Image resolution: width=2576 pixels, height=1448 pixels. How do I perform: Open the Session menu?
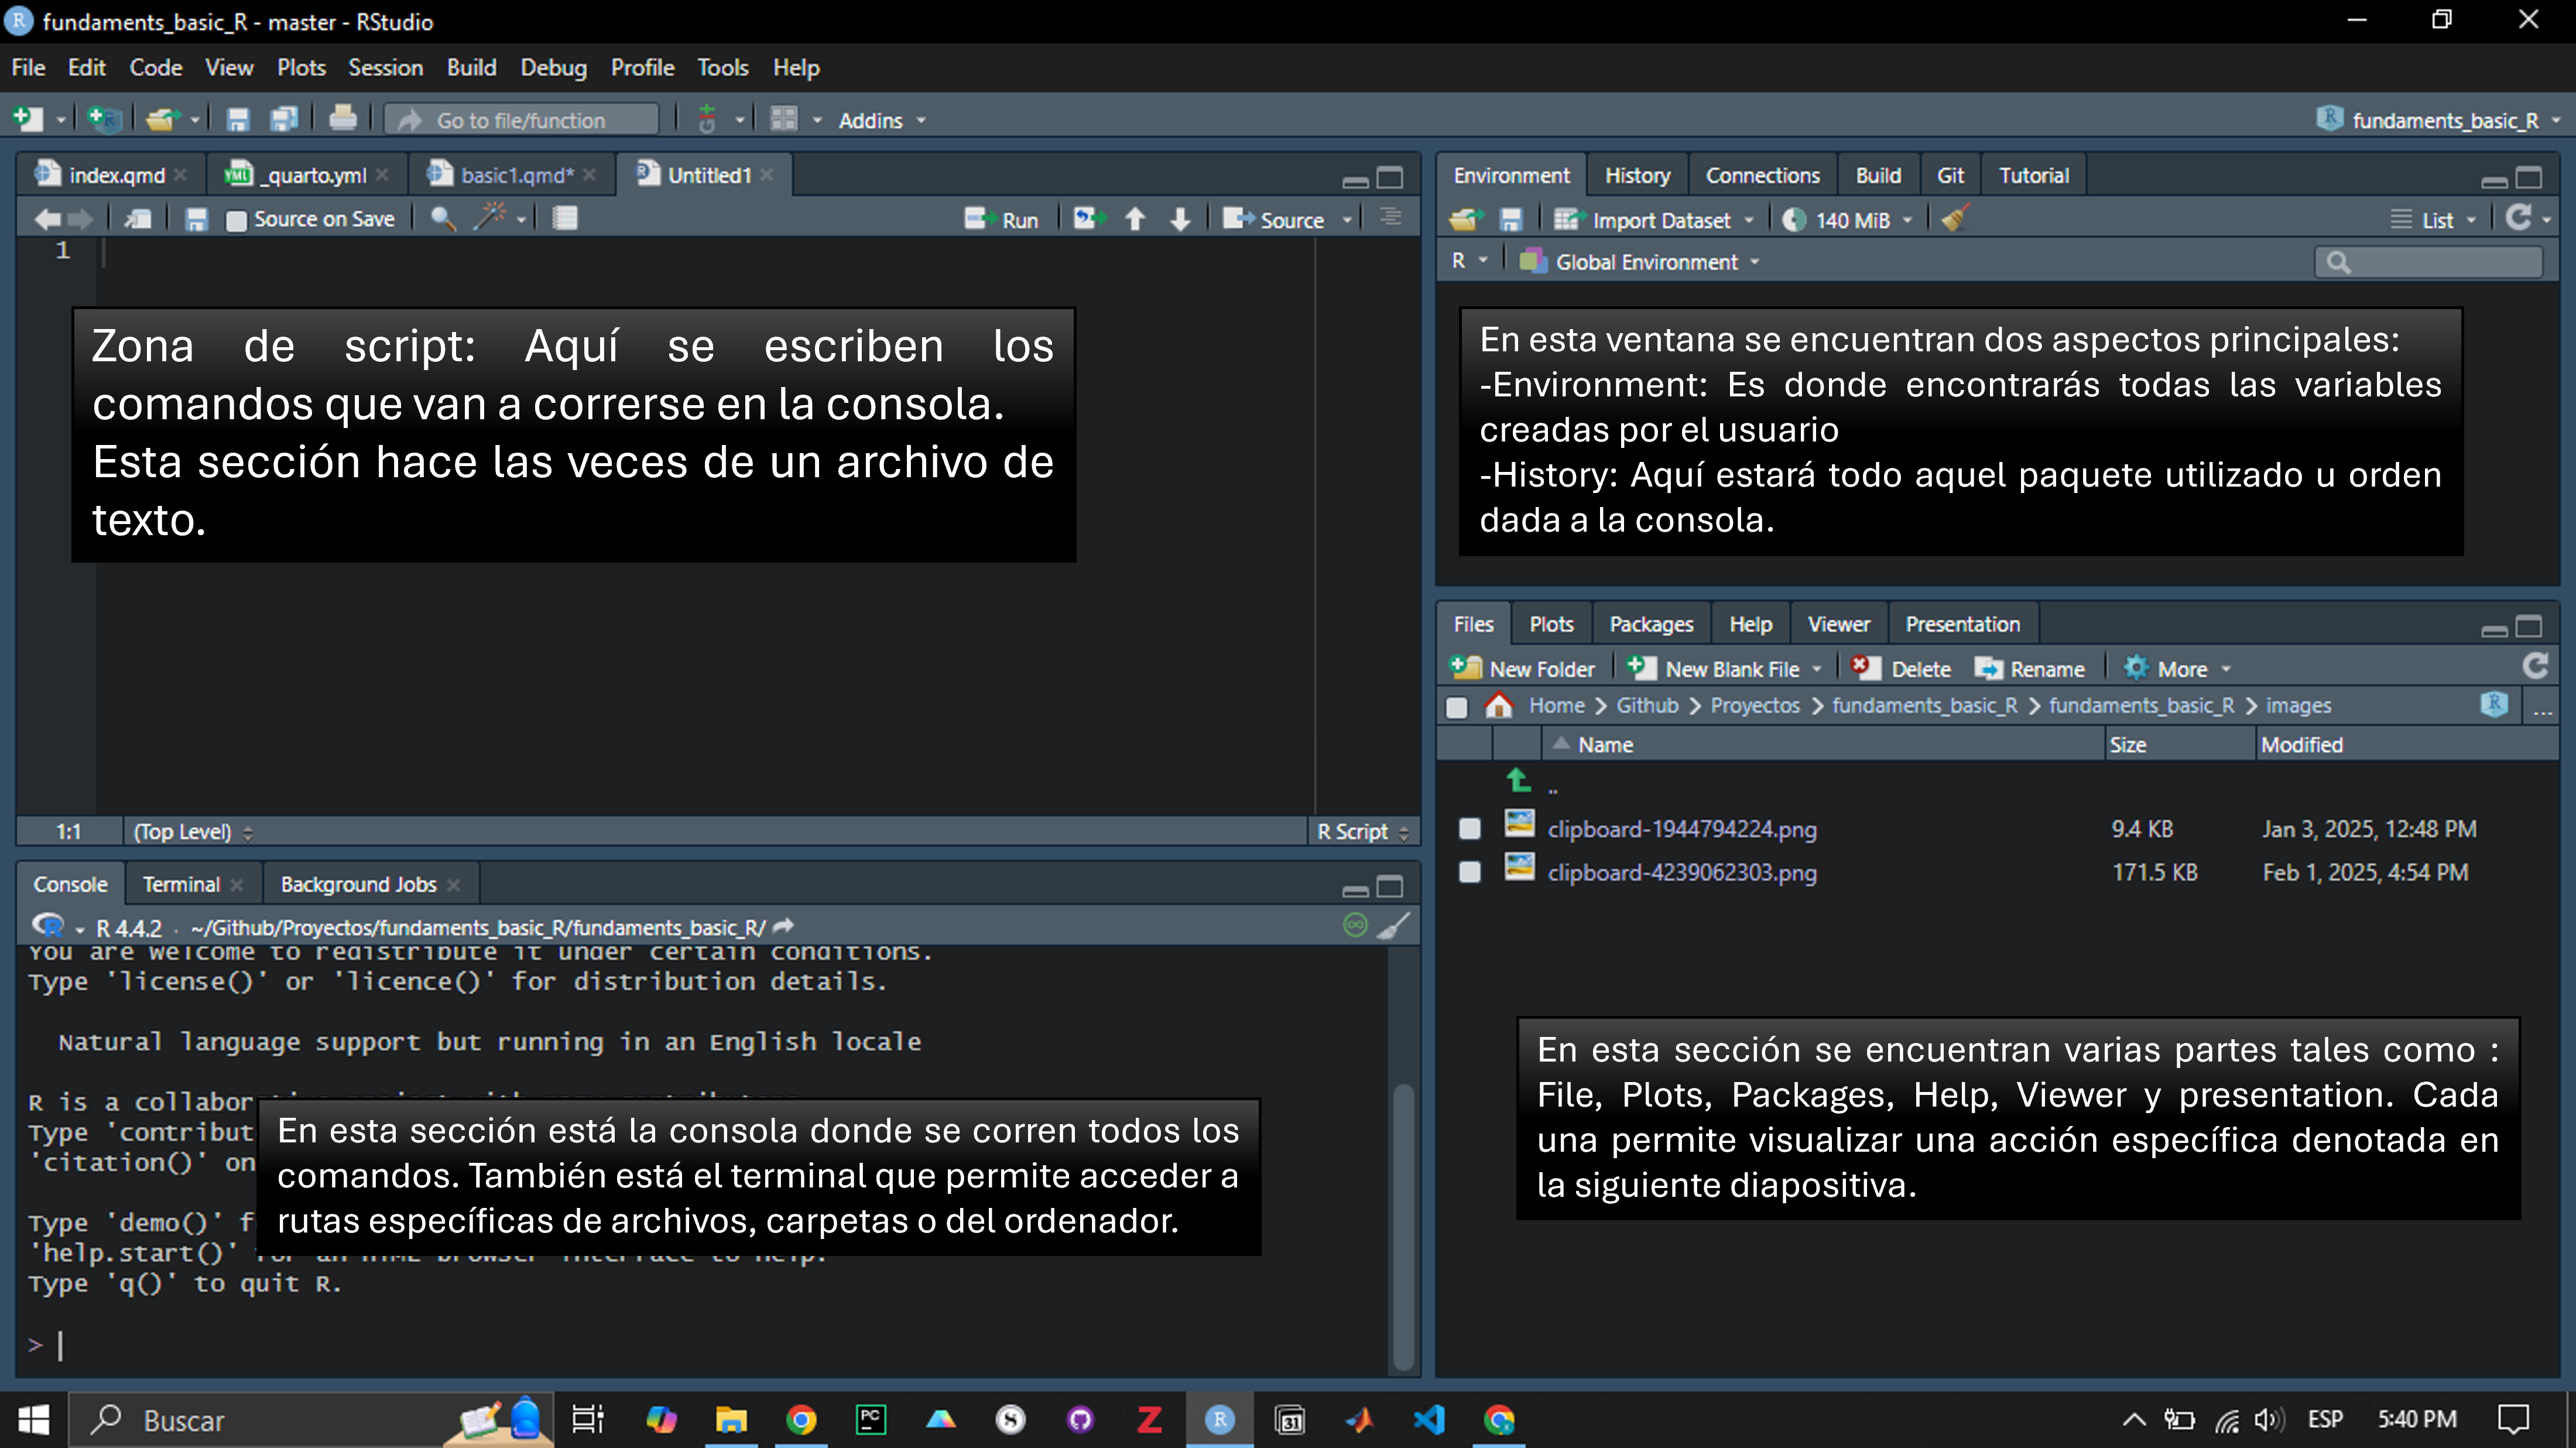[385, 67]
